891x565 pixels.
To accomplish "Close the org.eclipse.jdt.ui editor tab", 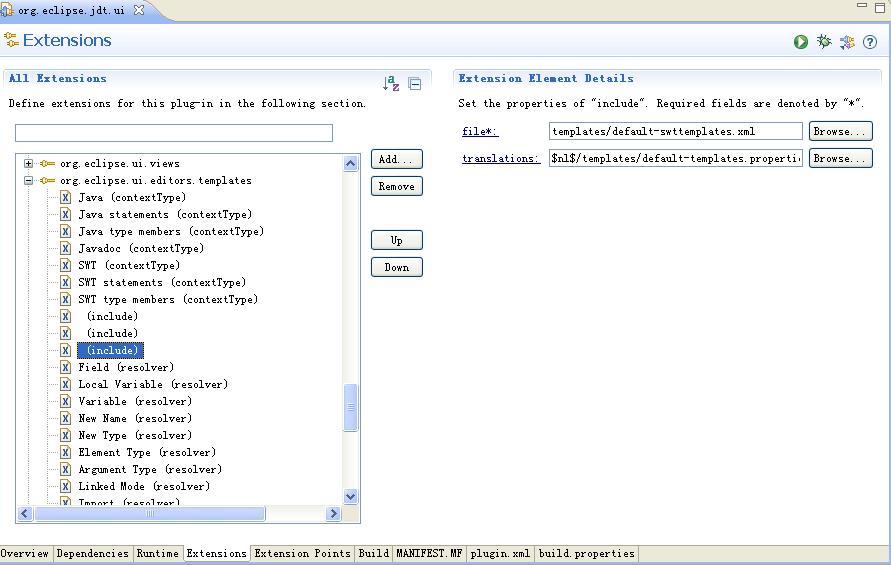I will (x=139, y=10).
